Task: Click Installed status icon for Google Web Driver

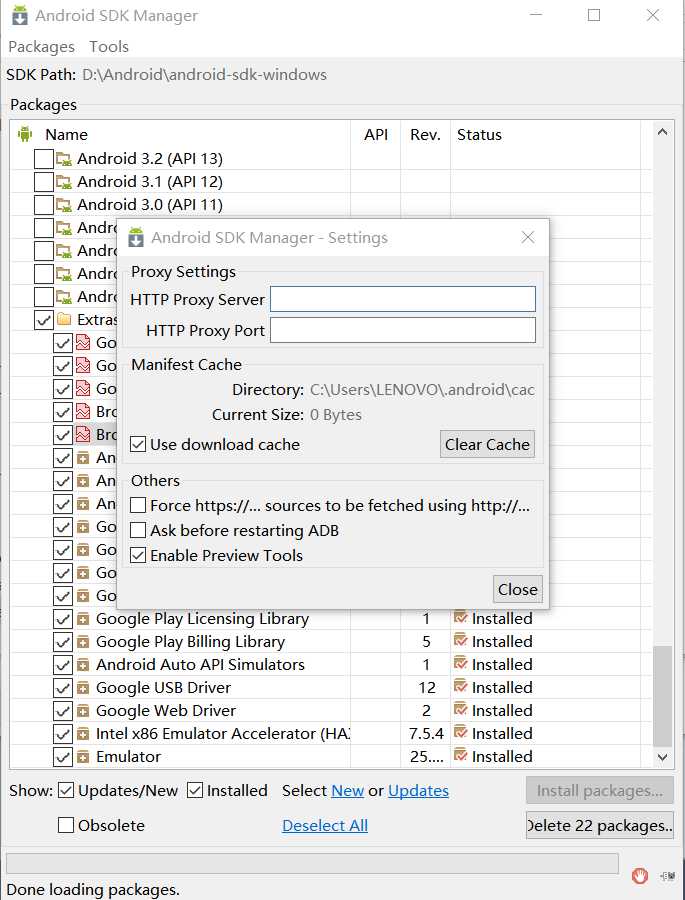Action: coord(461,710)
